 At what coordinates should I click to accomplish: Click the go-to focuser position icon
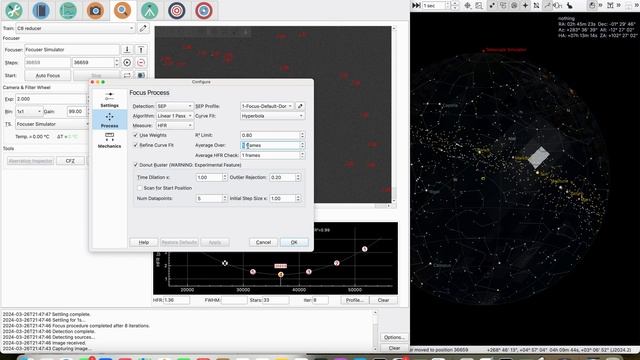[127, 62]
